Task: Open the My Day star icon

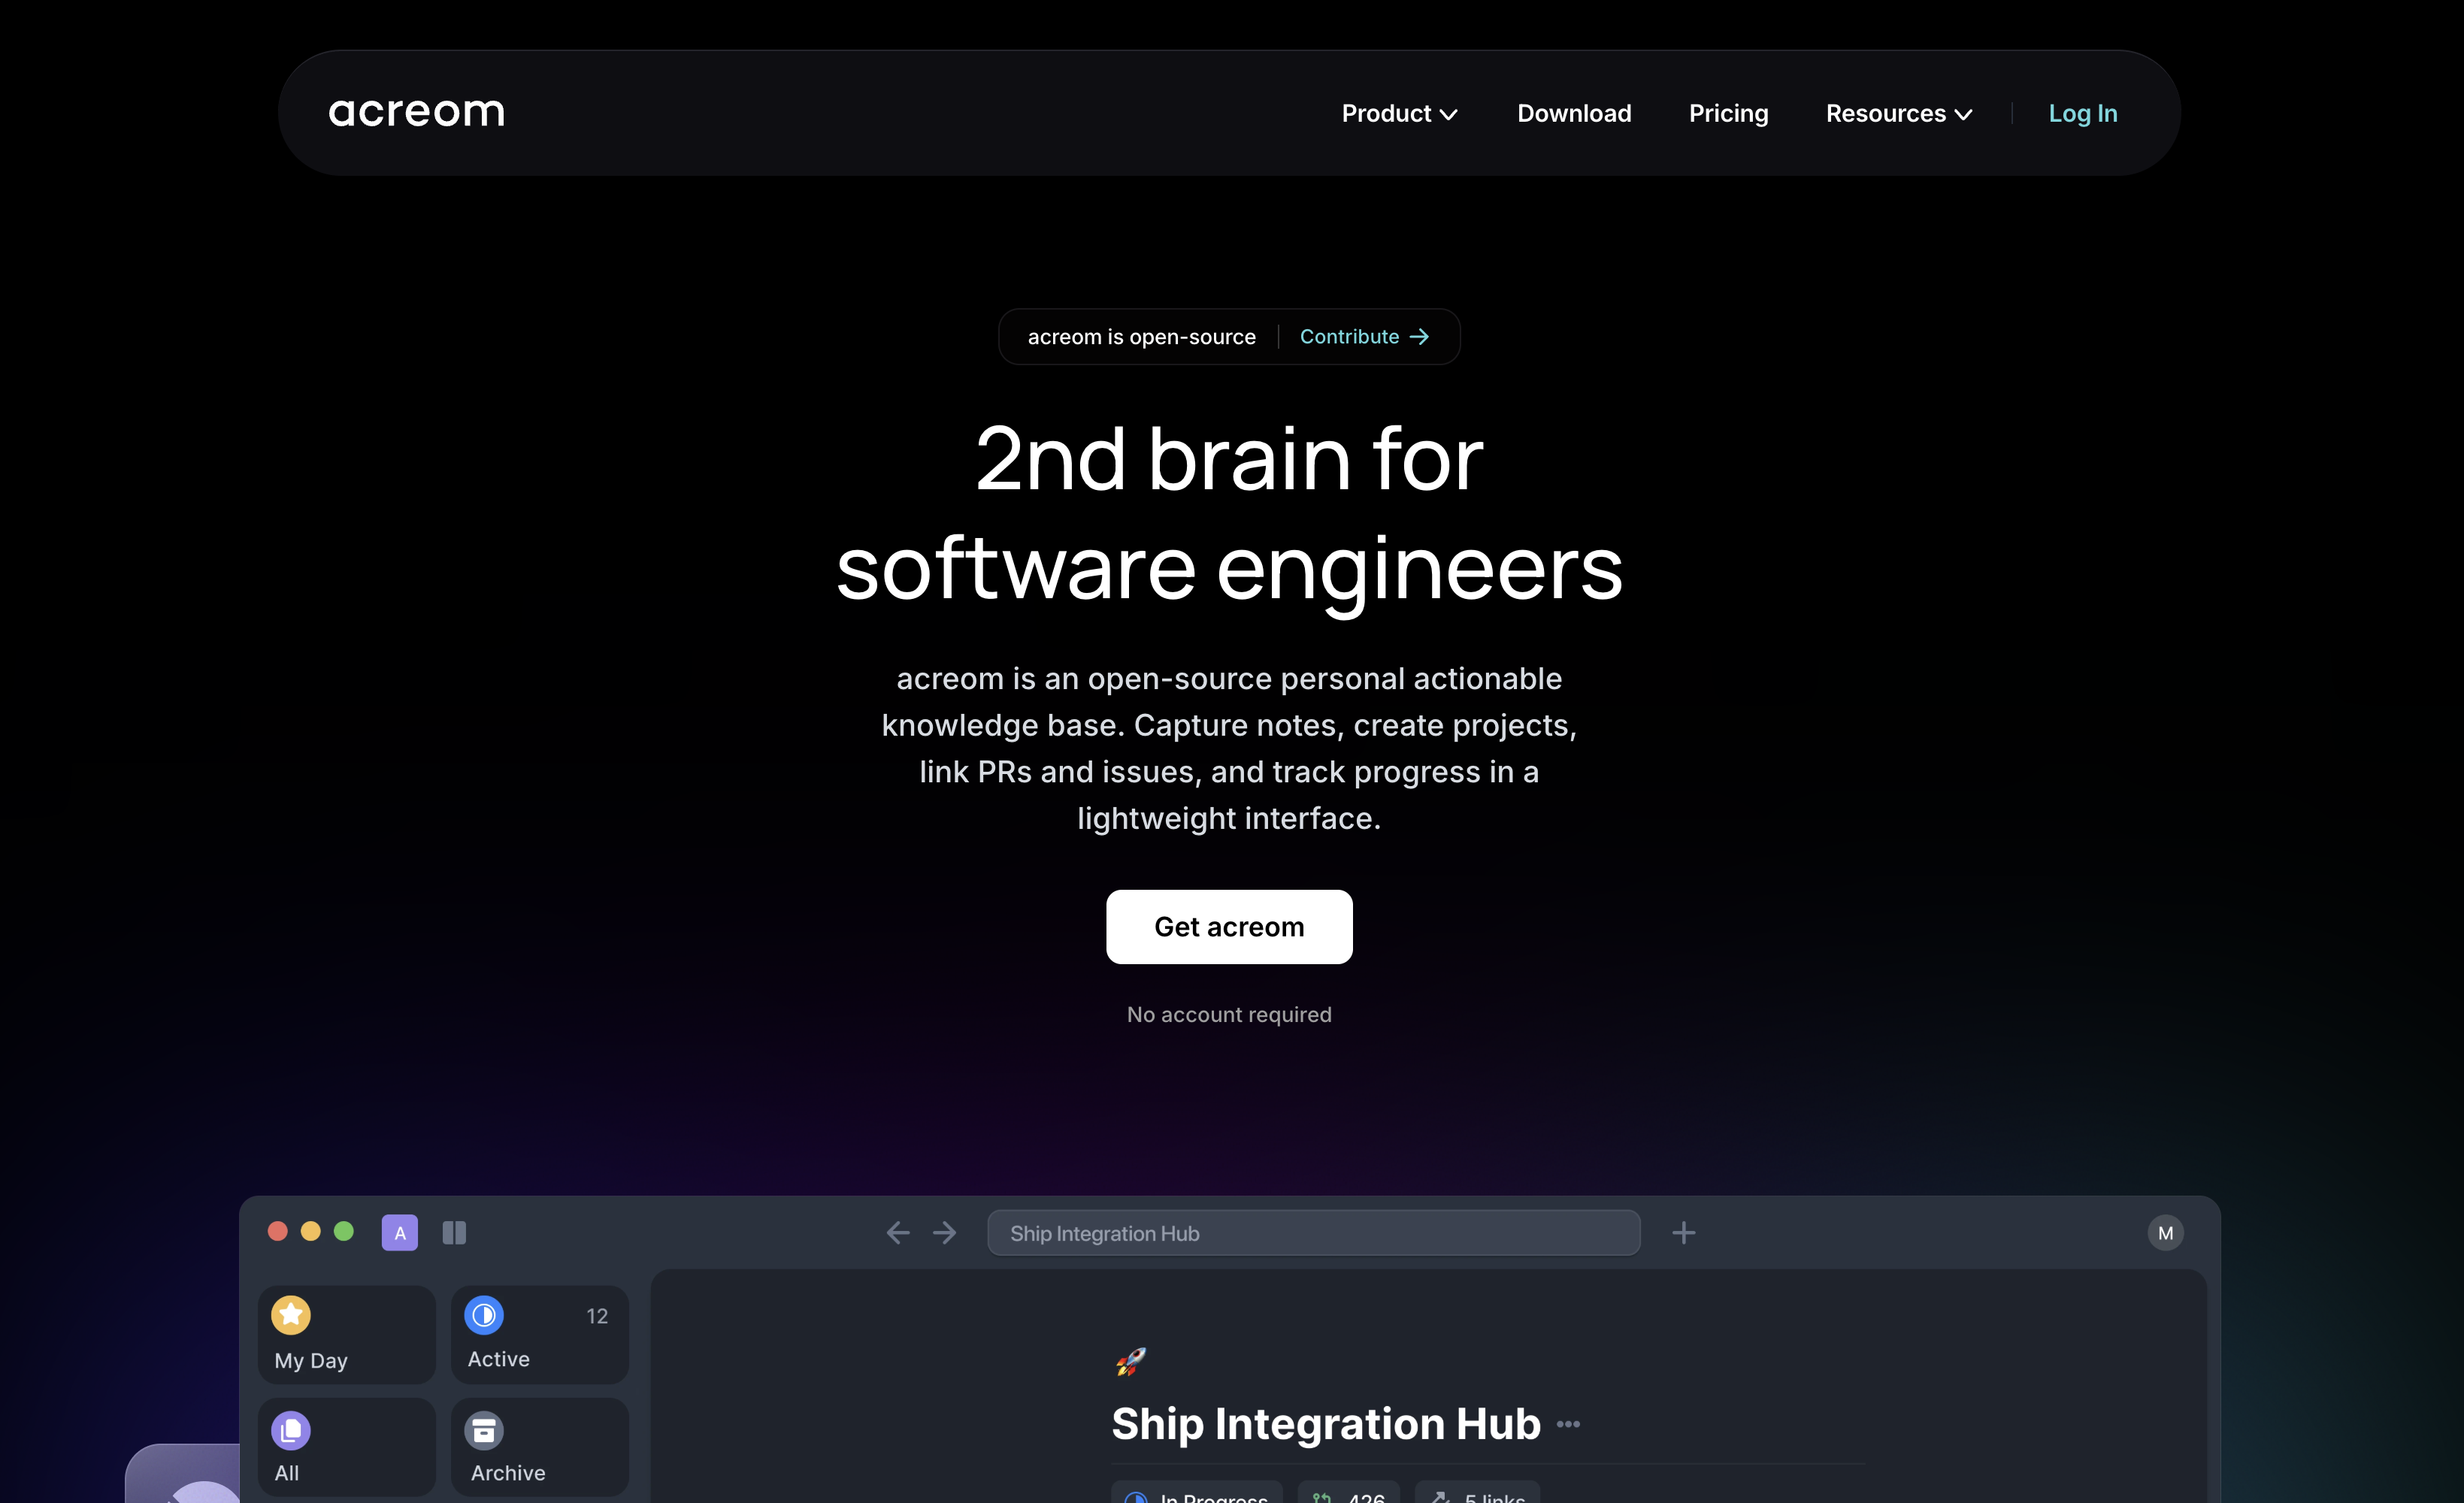Action: coord(291,1315)
